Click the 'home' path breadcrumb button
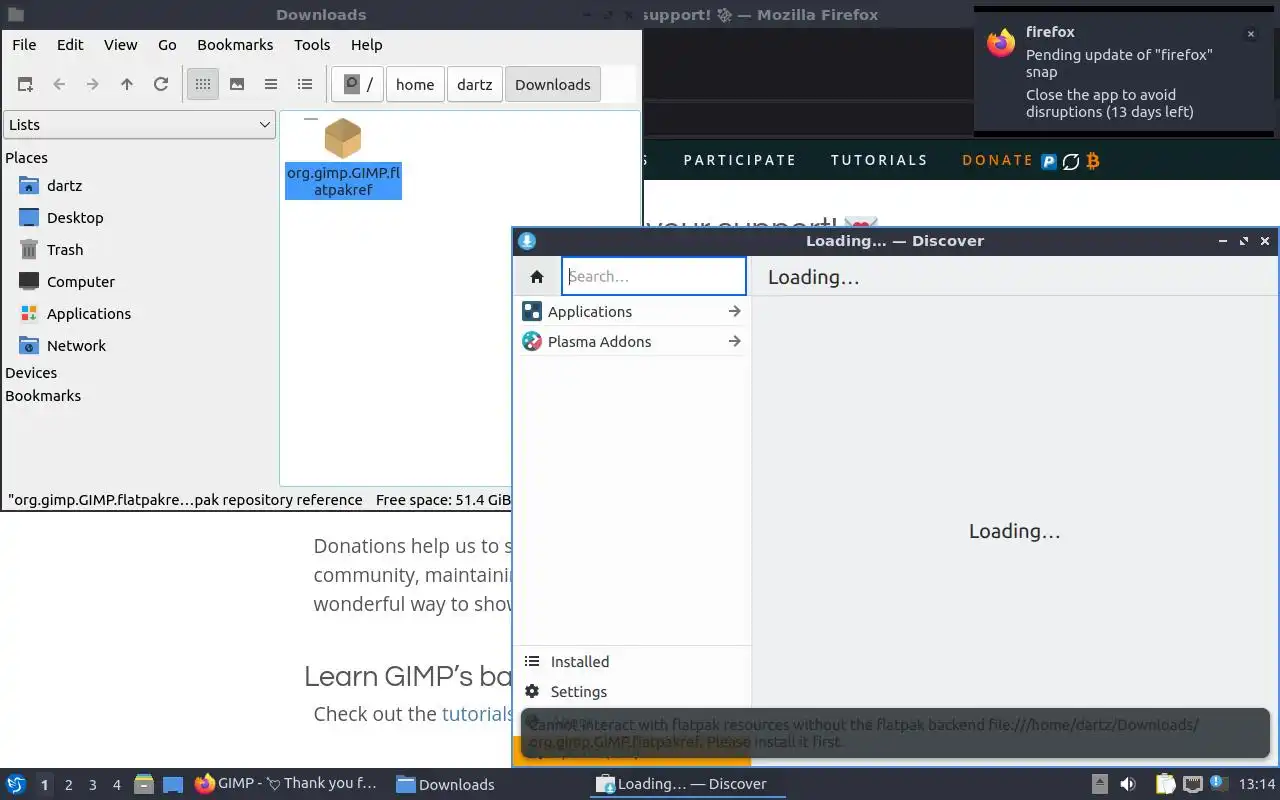 [x=415, y=85]
